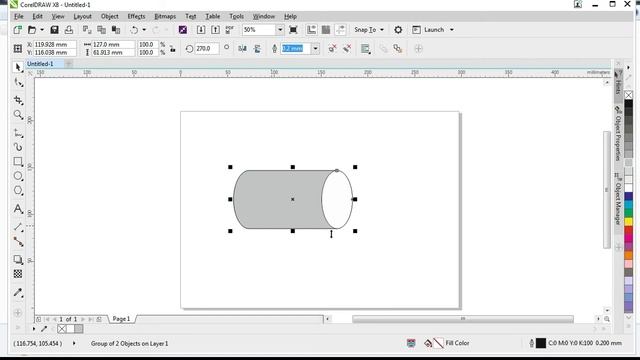Pick the black palette swatch
The height and width of the screenshot is (360, 640).
click(x=628, y=104)
